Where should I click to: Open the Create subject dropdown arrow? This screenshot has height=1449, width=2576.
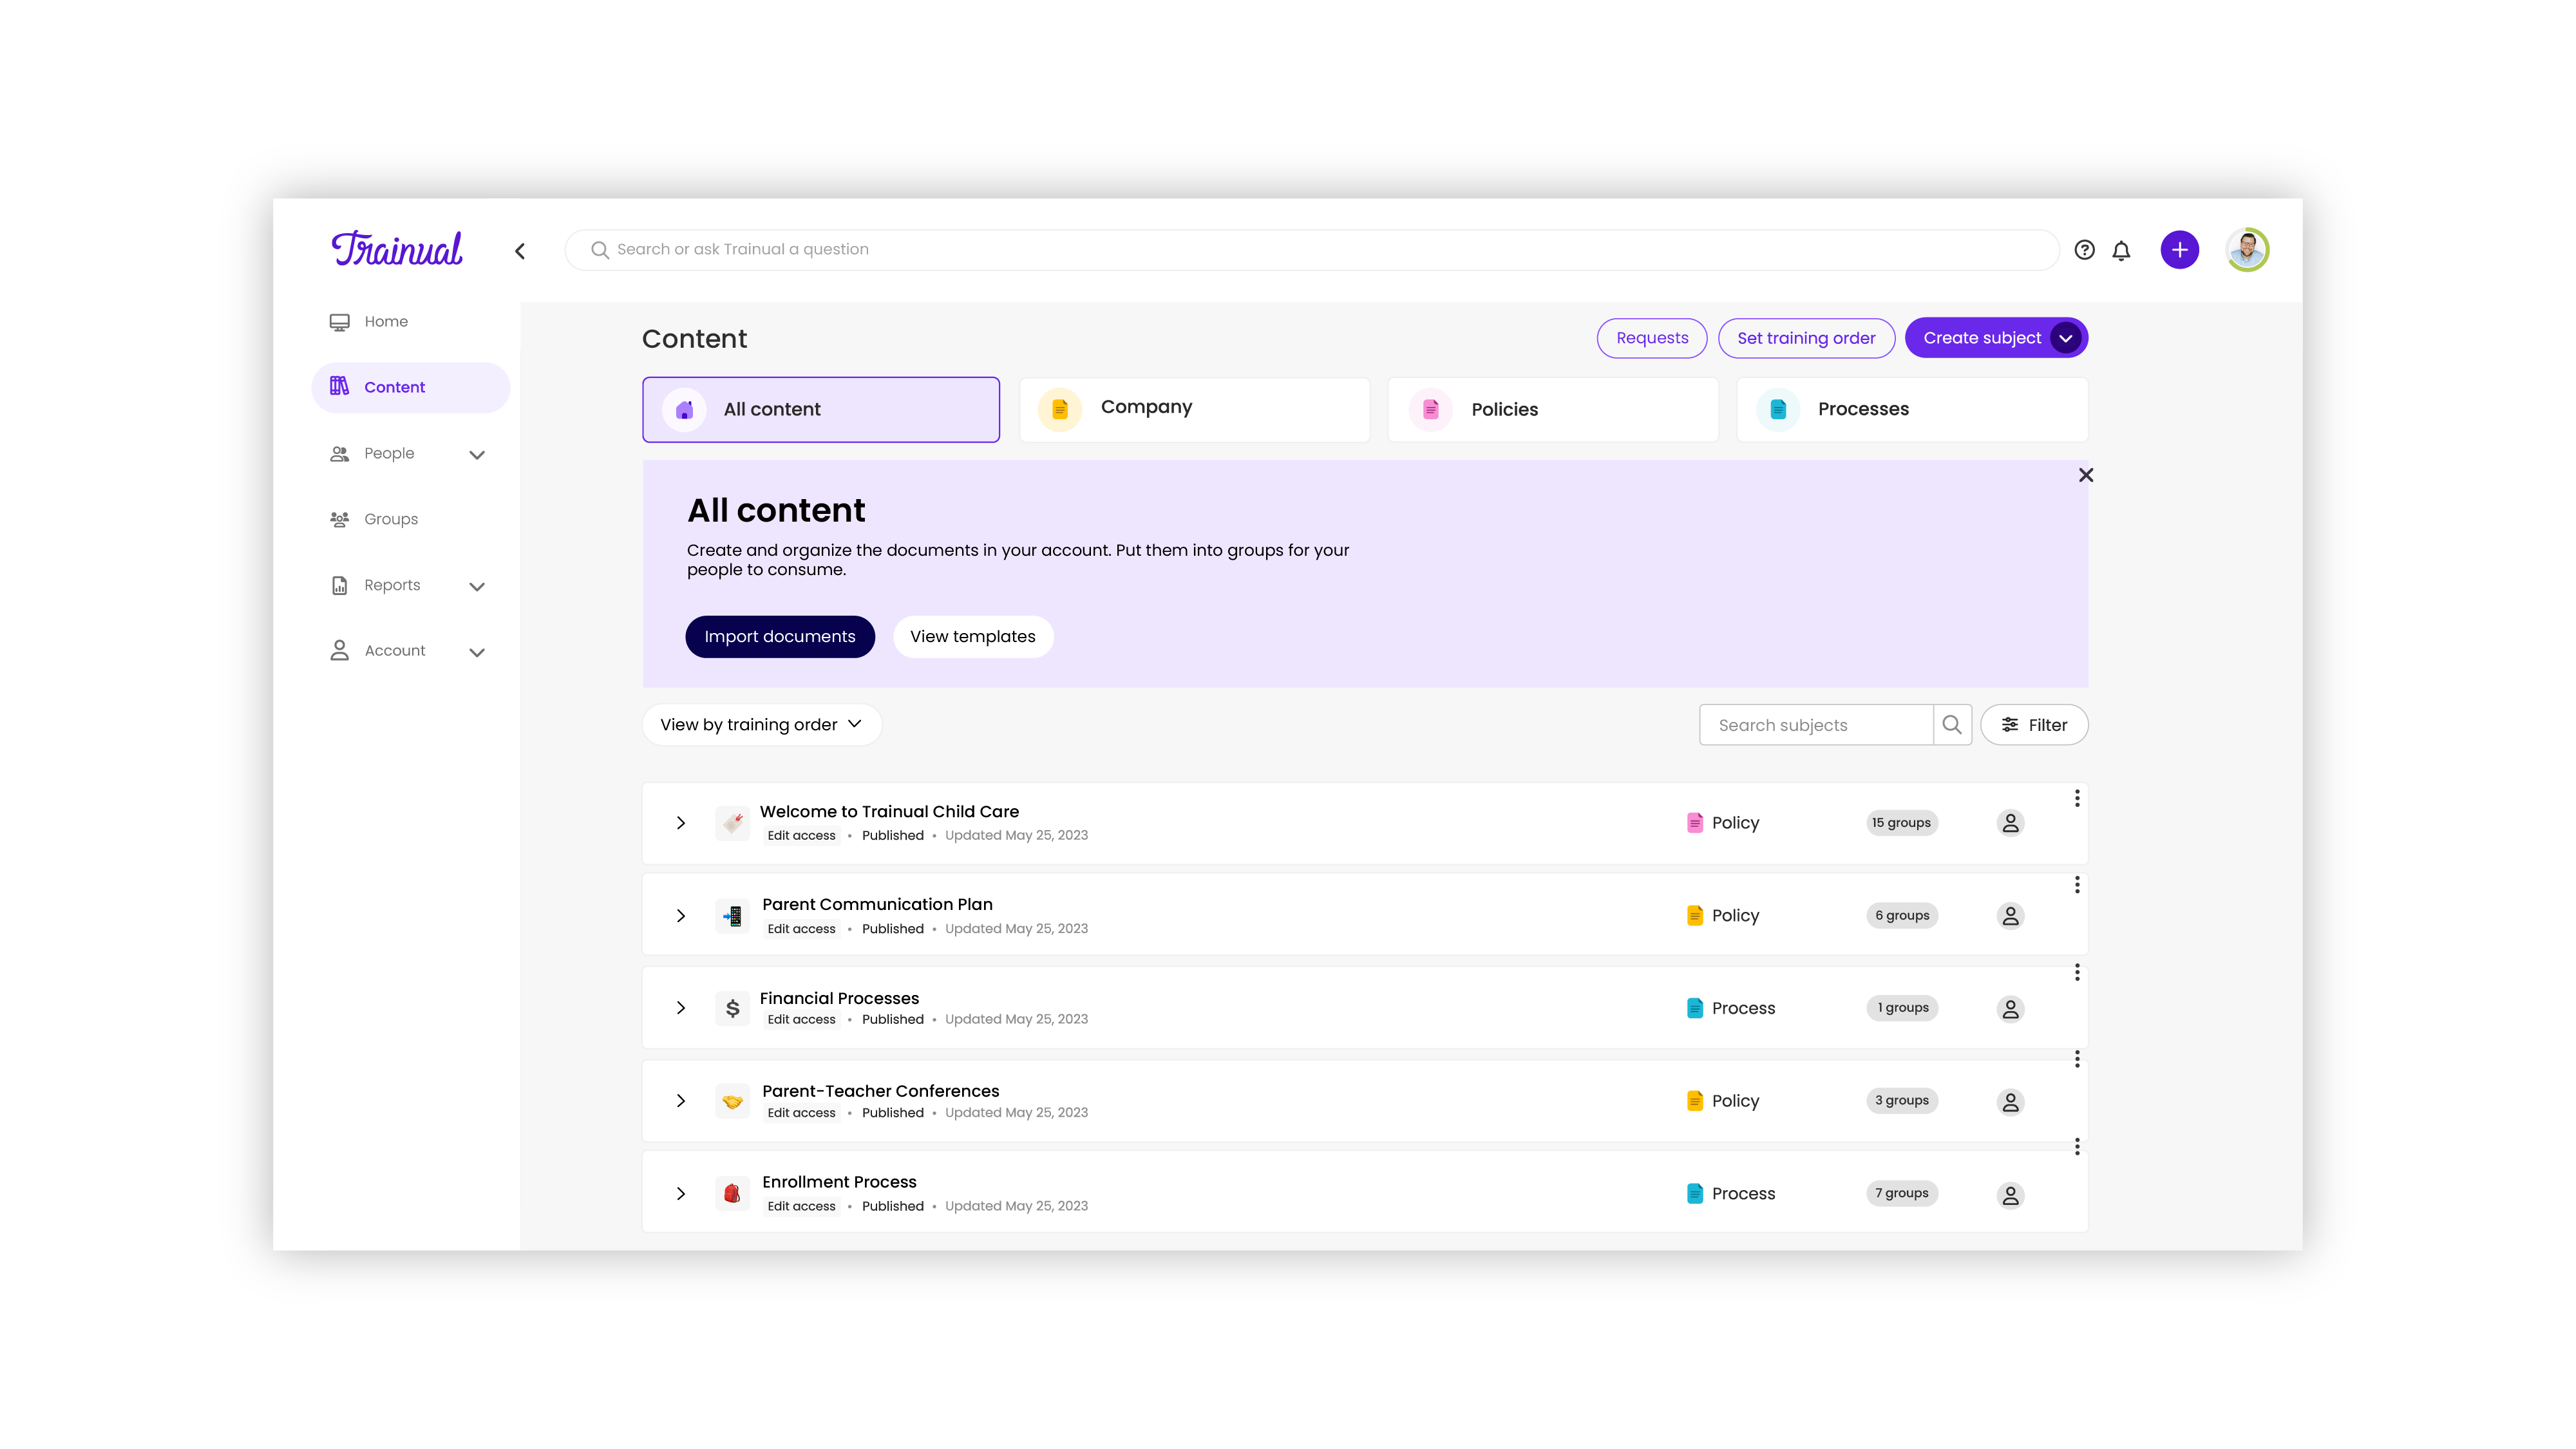2065,338
